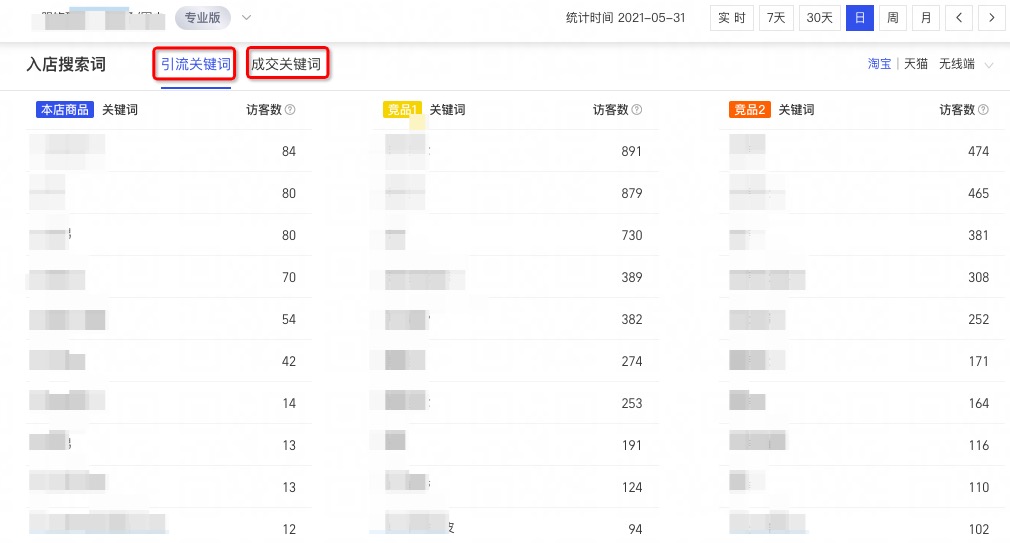The height and width of the screenshot is (543, 1010).
Task: Click the 专业版 version badge
Action: click(202, 17)
